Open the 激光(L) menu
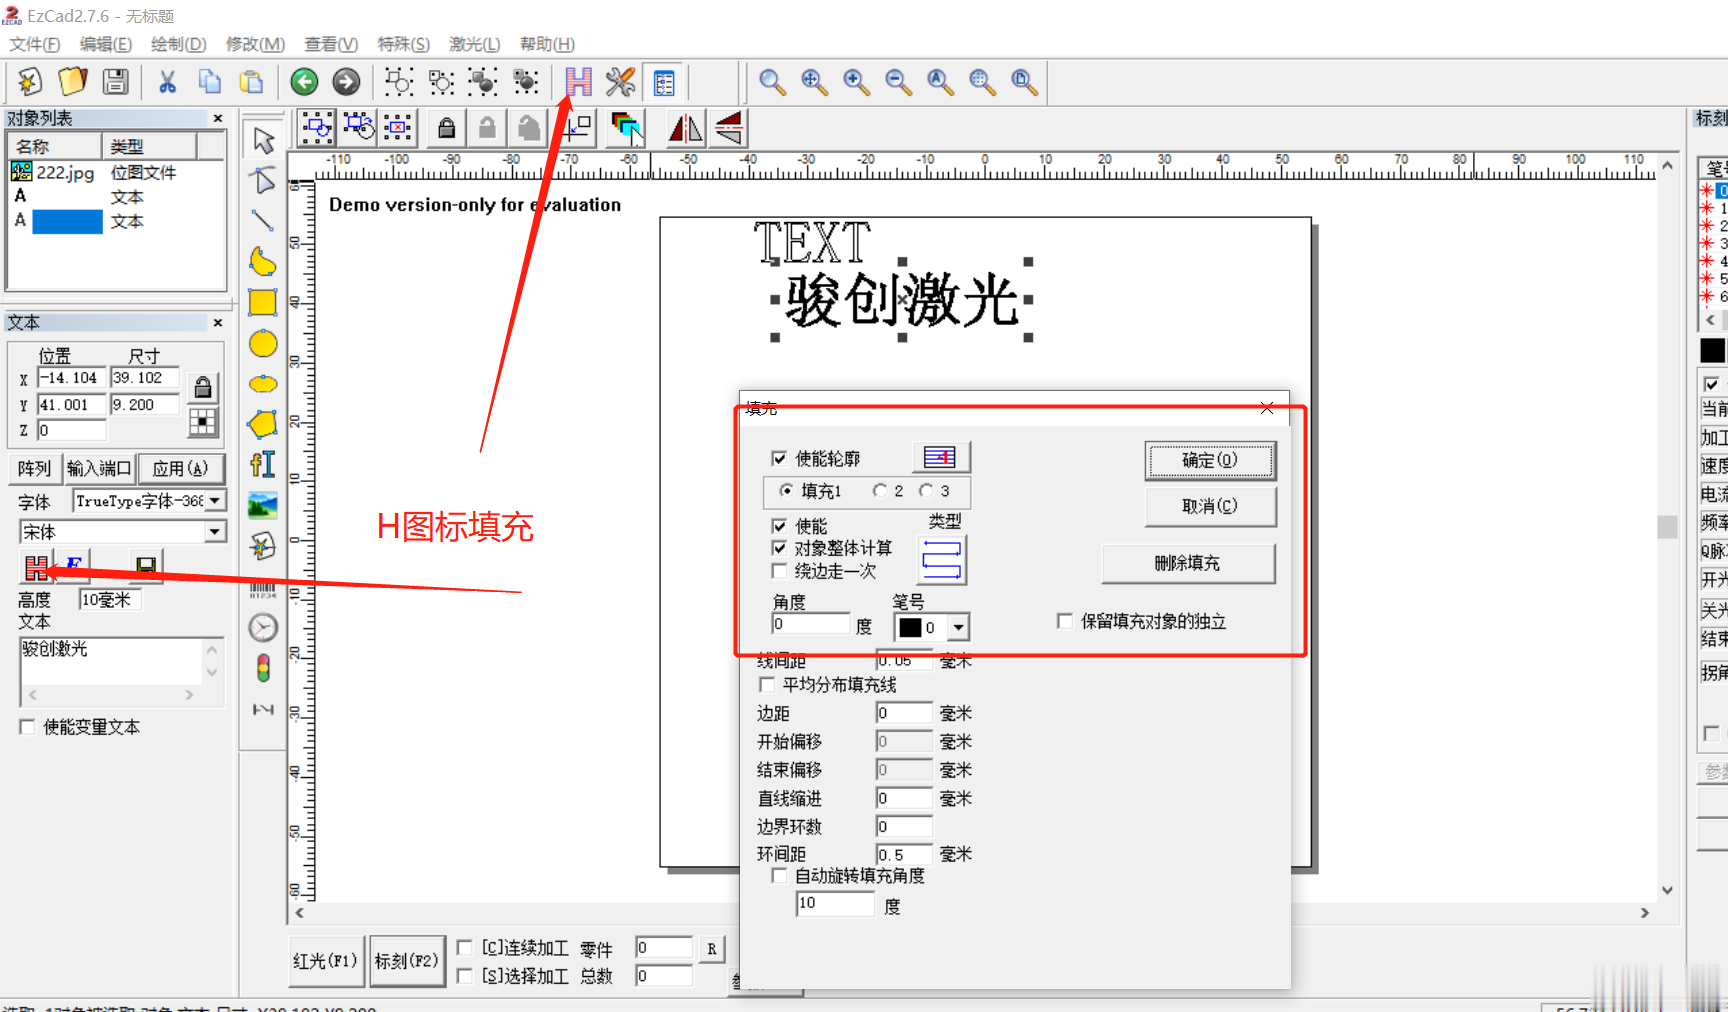 [474, 44]
